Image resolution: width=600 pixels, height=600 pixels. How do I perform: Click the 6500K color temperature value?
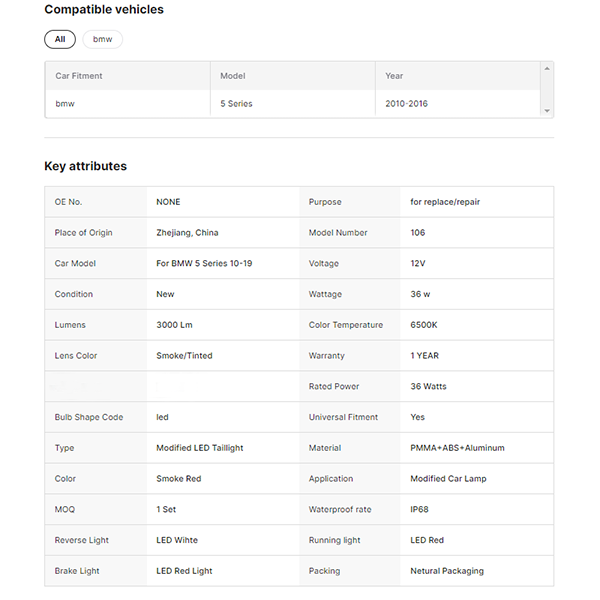pos(426,325)
